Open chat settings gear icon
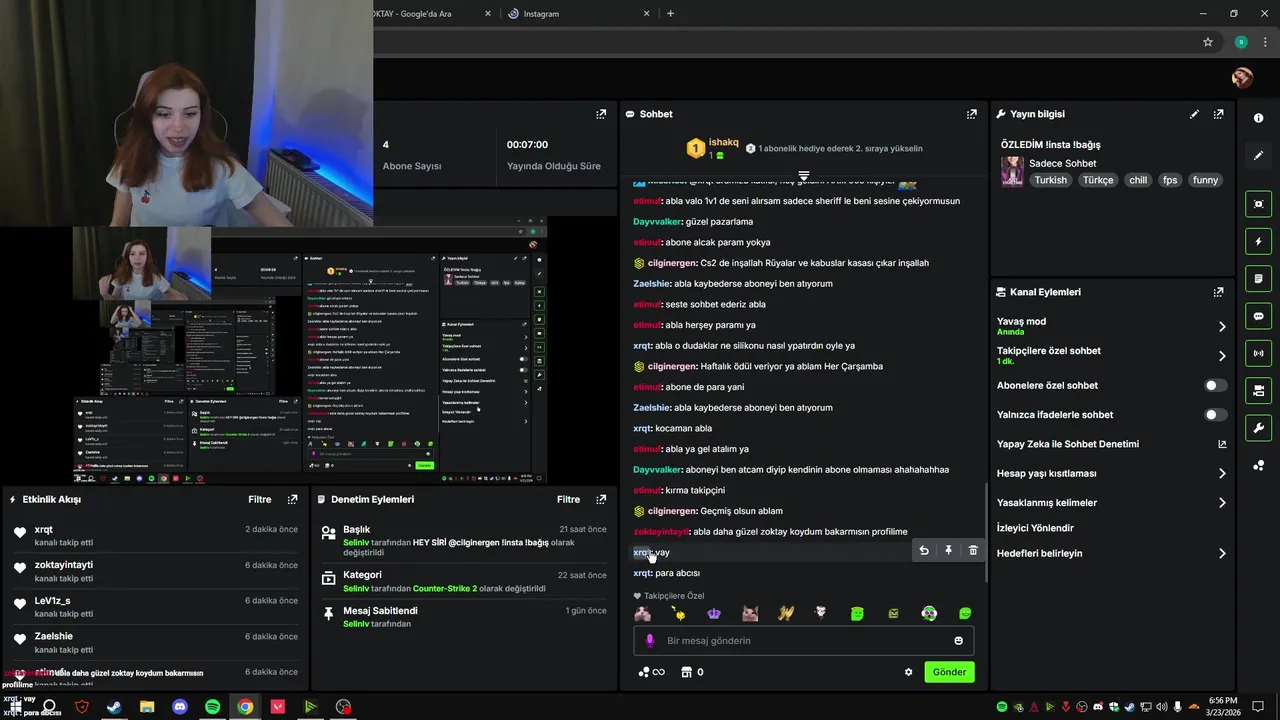Screen dimensions: 1280x720 tap(908, 672)
